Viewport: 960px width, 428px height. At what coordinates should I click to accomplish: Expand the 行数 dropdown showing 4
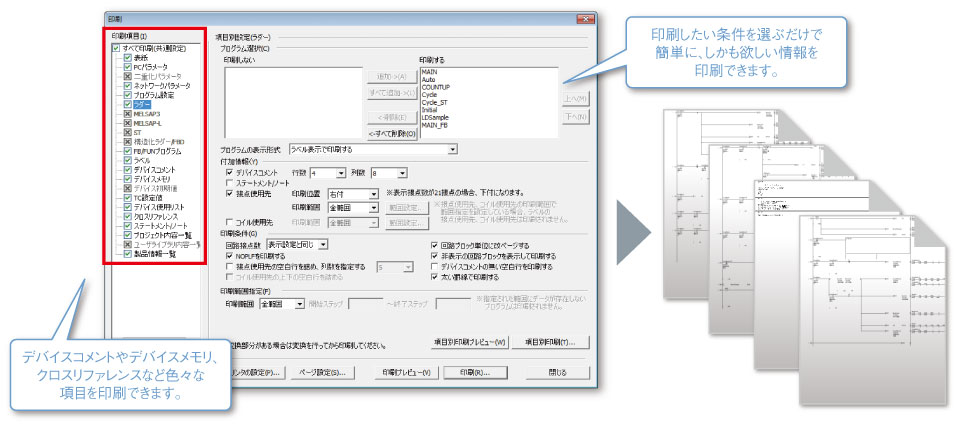click(341, 172)
